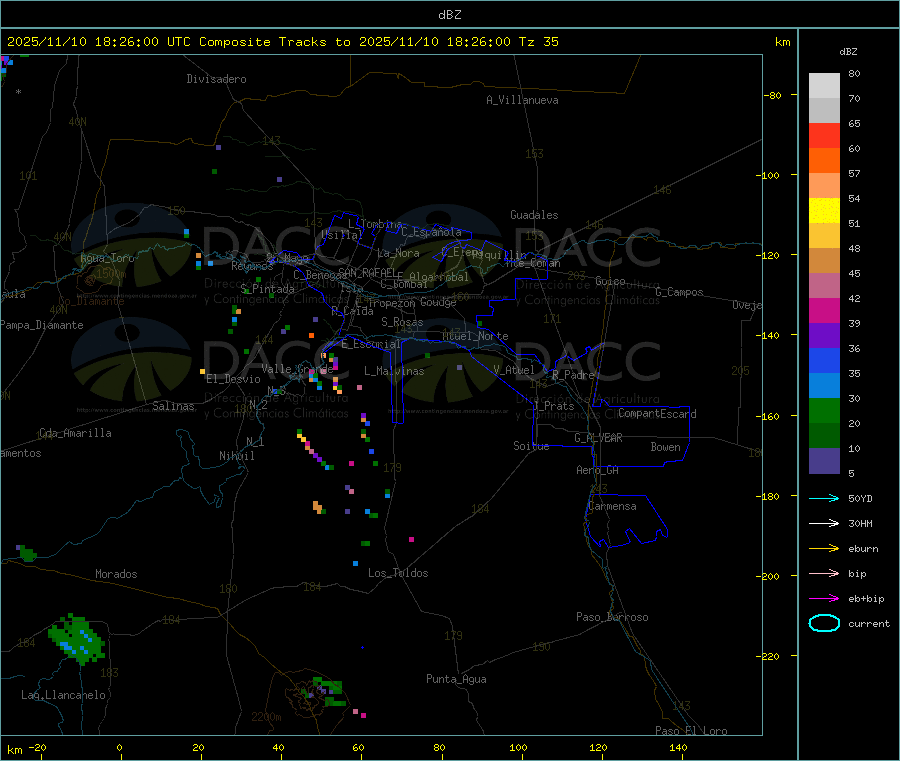Click the magenta eb+bip arrow legend icon
The height and width of the screenshot is (761, 900).
coord(824,599)
